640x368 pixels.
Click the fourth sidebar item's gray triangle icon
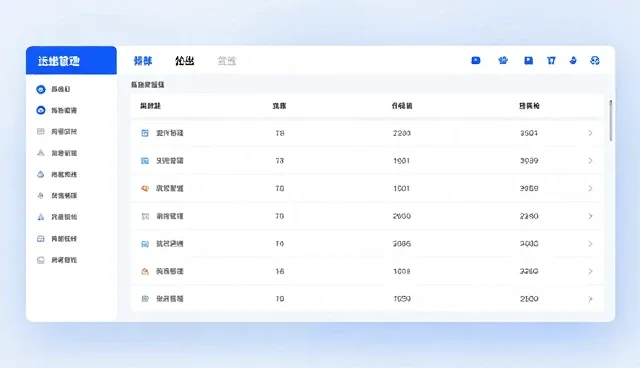click(x=40, y=153)
